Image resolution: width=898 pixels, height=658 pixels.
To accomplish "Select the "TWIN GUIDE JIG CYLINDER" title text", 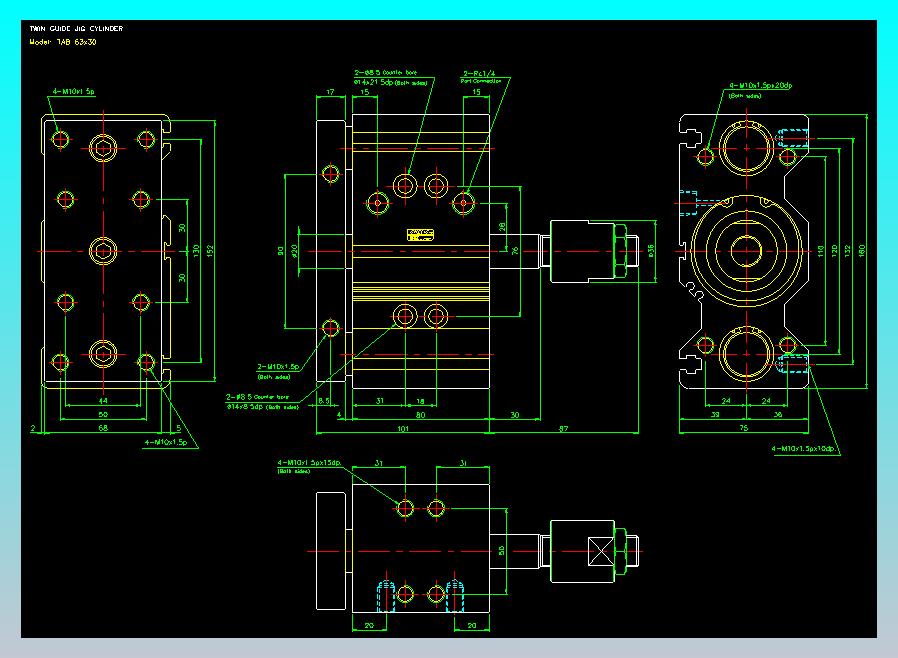I will point(76,29).
